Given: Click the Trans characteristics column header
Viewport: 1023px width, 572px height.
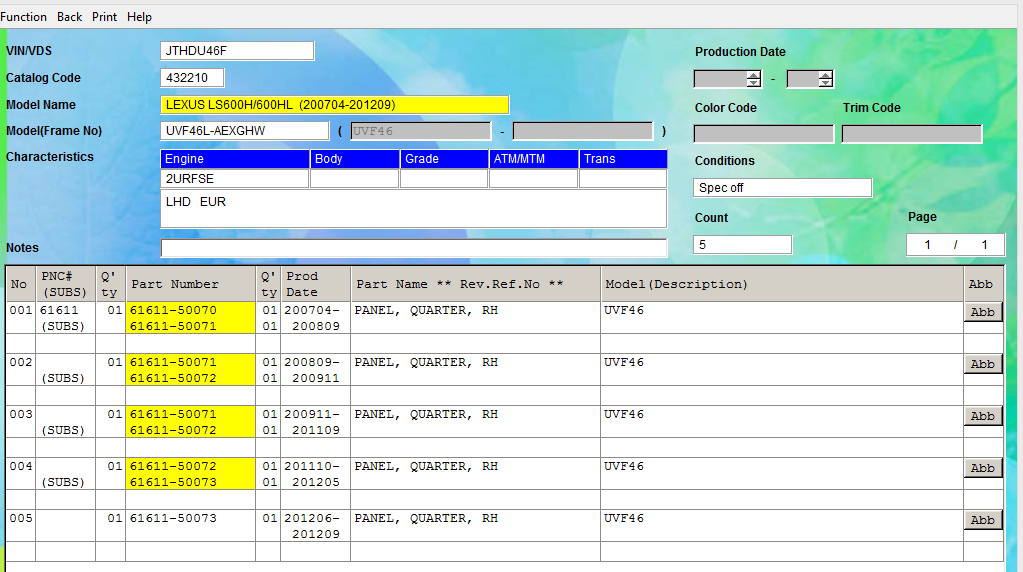Looking at the screenshot, I should click(623, 158).
